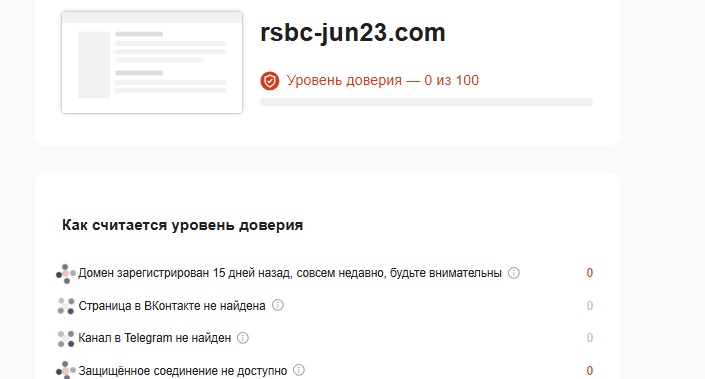Click text 'Защищённое соединение не доступно'
The height and width of the screenshot is (379, 705).
click(183, 371)
